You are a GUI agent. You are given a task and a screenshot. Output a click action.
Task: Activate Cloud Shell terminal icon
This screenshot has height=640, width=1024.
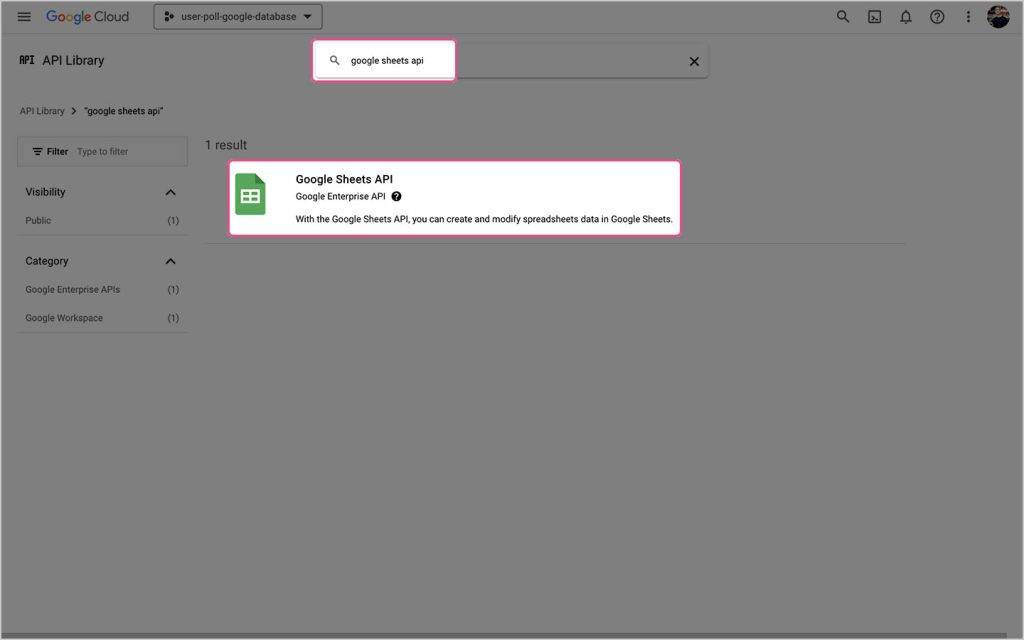pos(874,17)
